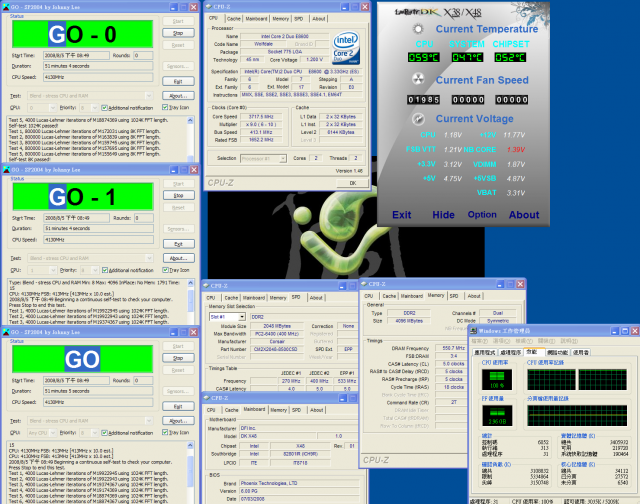640x504 pixels.
Task: Click the Intel Core 2 Duo logo in CPU-Z
Action: point(346,48)
